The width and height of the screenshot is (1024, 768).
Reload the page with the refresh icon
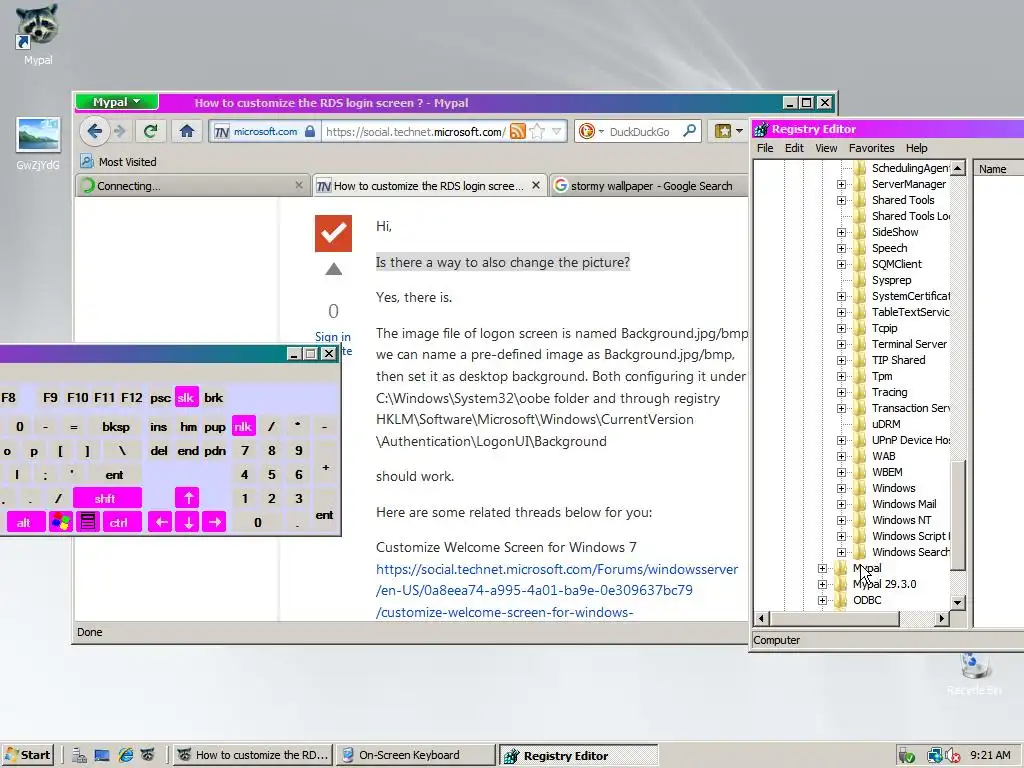150,131
